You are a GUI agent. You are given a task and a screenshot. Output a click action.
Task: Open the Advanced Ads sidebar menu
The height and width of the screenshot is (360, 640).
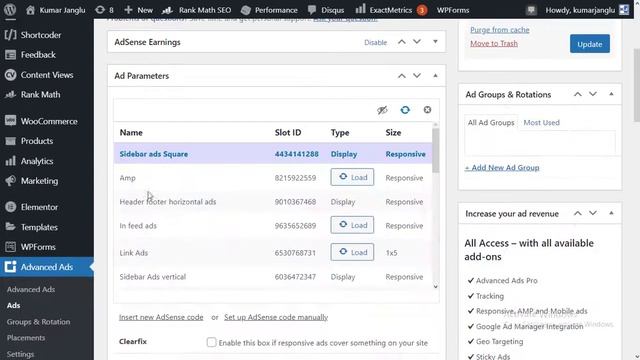(x=47, y=267)
